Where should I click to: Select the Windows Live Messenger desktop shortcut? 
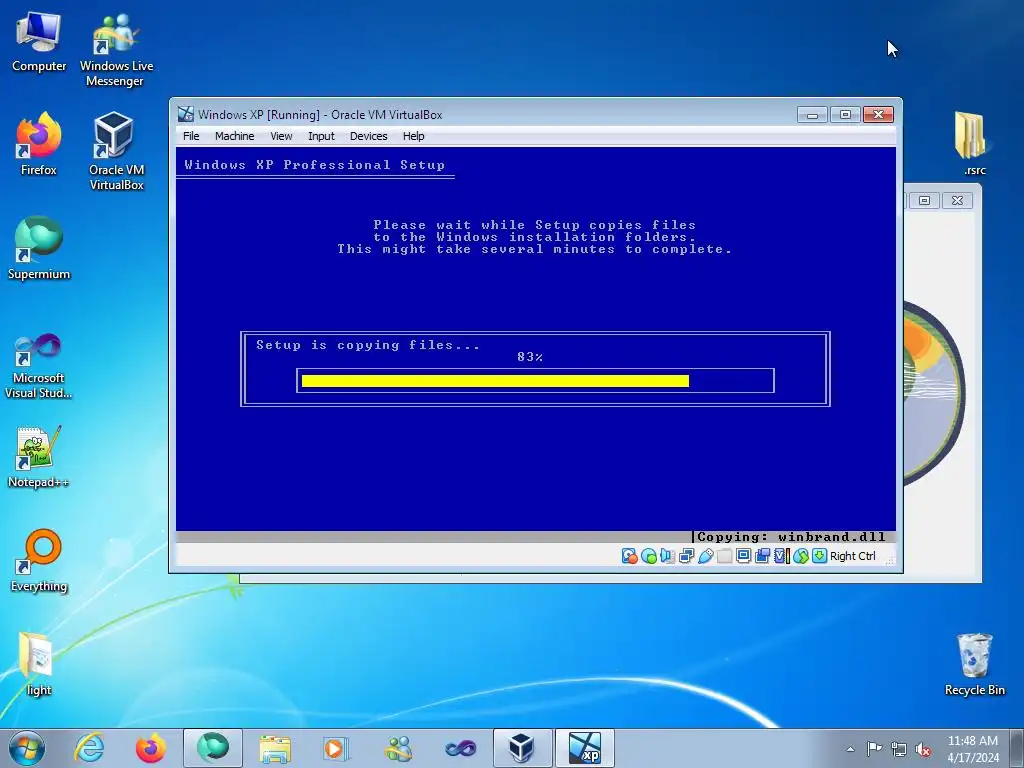(116, 50)
